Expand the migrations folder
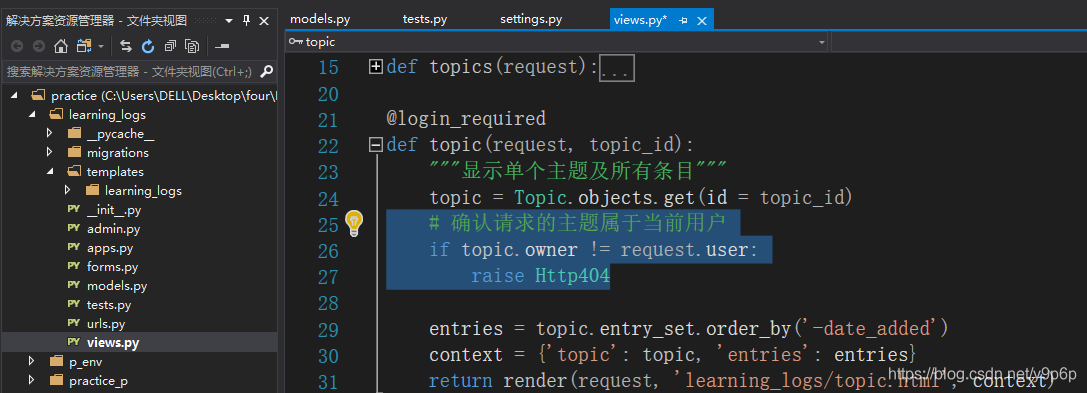This screenshot has height=393, width=1087. coord(49,152)
